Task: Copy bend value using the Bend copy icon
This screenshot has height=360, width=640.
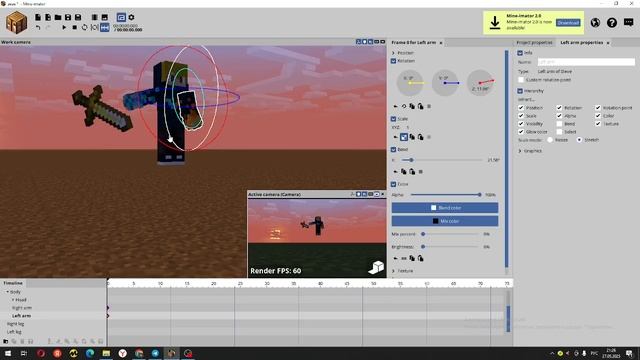Action: click(x=404, y=172)
